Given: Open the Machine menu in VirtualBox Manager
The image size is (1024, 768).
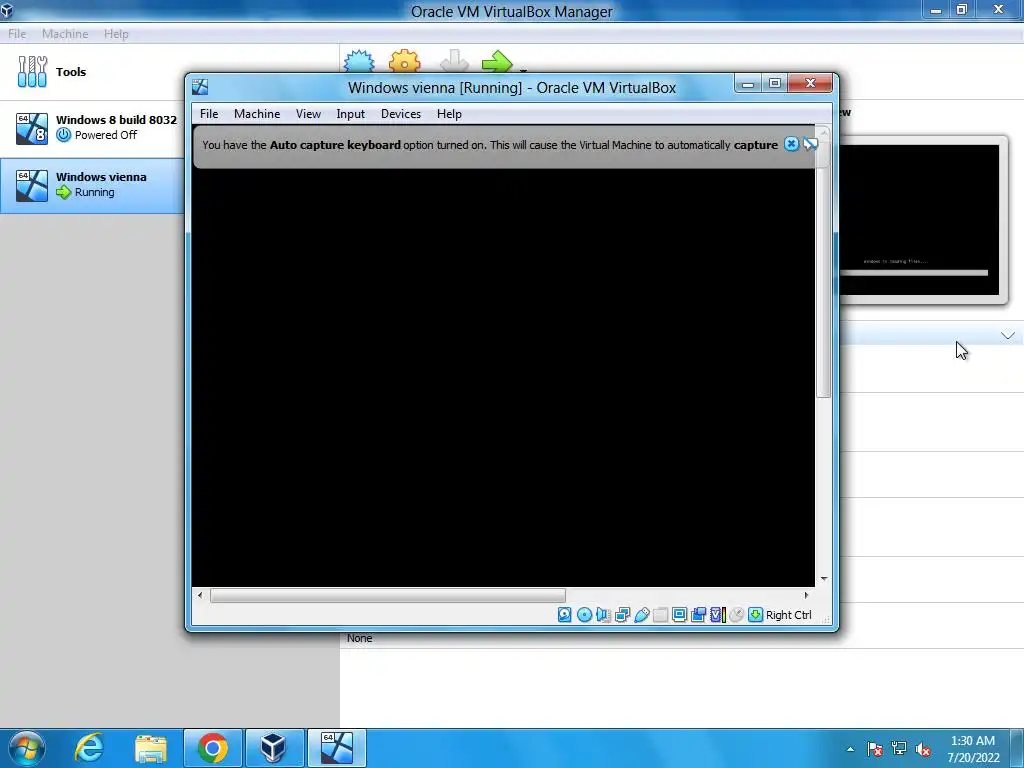Looking at the screenshot, I should pyautogui.click(x=65, y=34).
